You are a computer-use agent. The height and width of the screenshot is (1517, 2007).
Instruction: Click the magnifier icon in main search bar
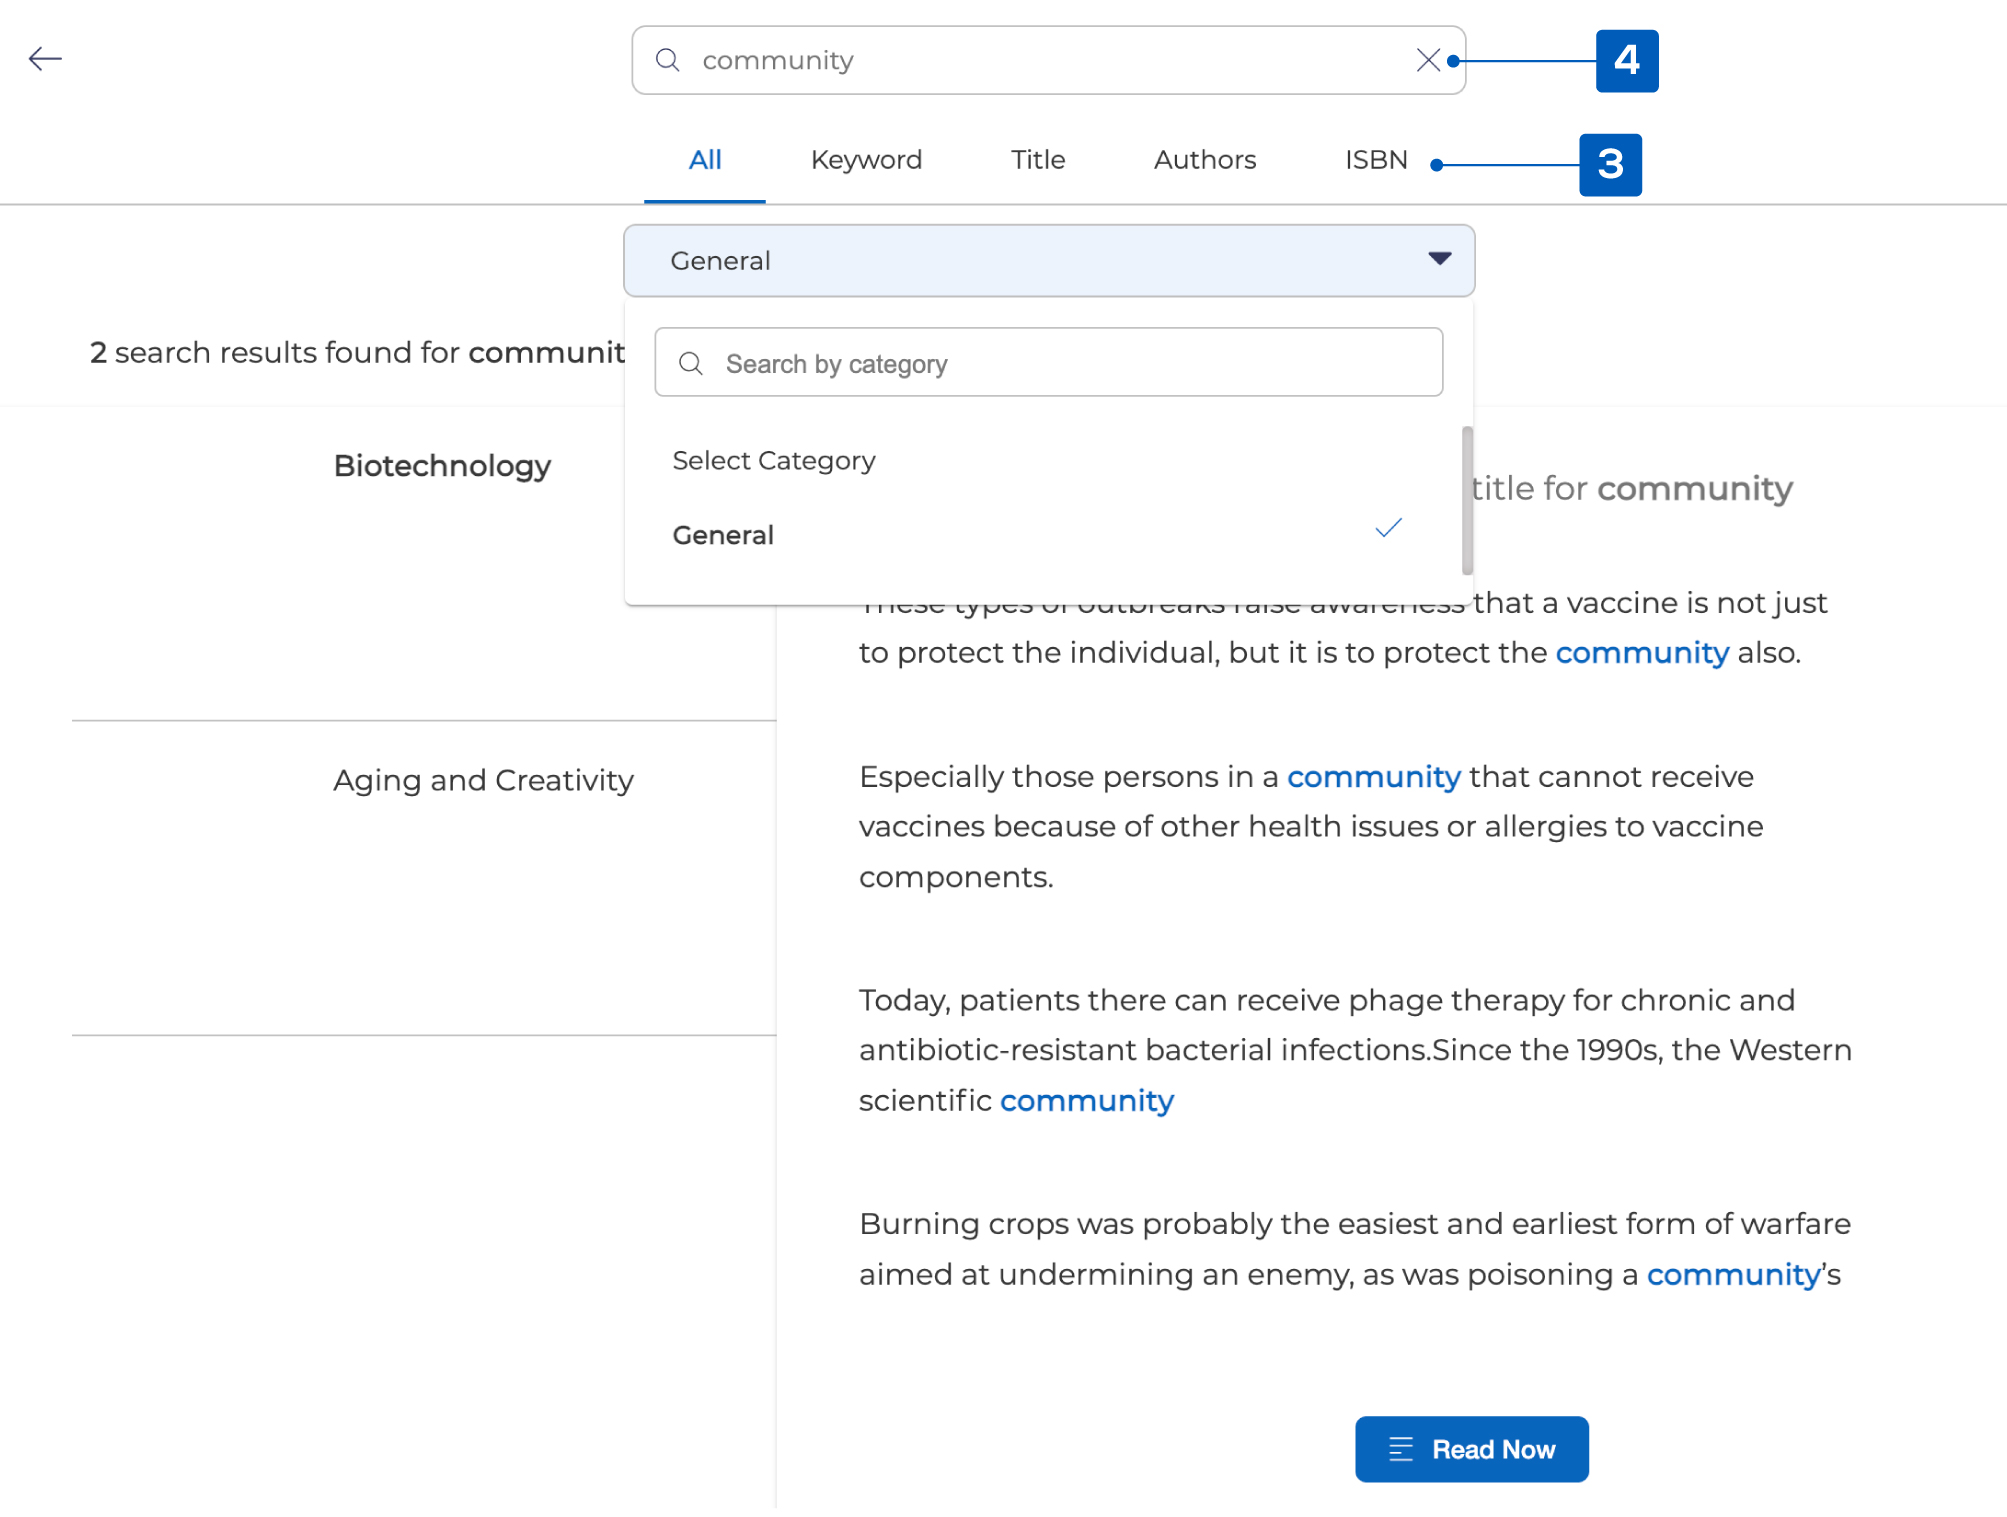click(x=668, y=60)
